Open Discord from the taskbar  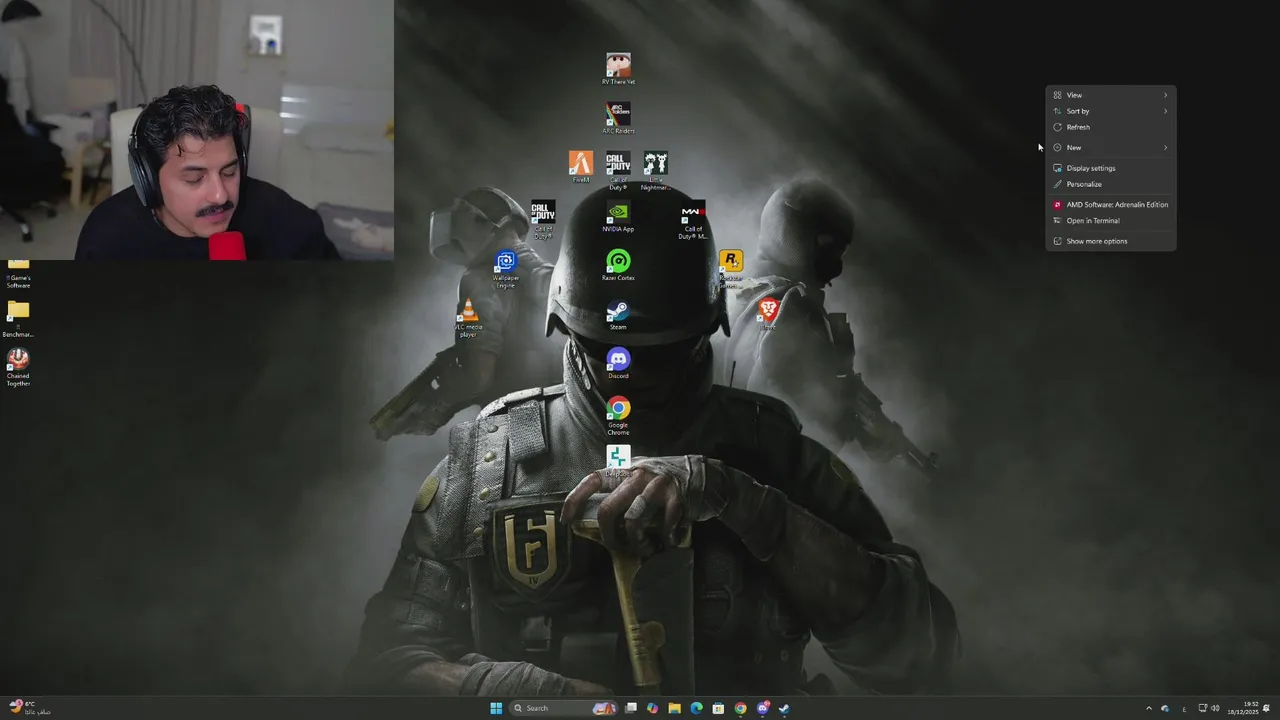(x=762, y=708)
